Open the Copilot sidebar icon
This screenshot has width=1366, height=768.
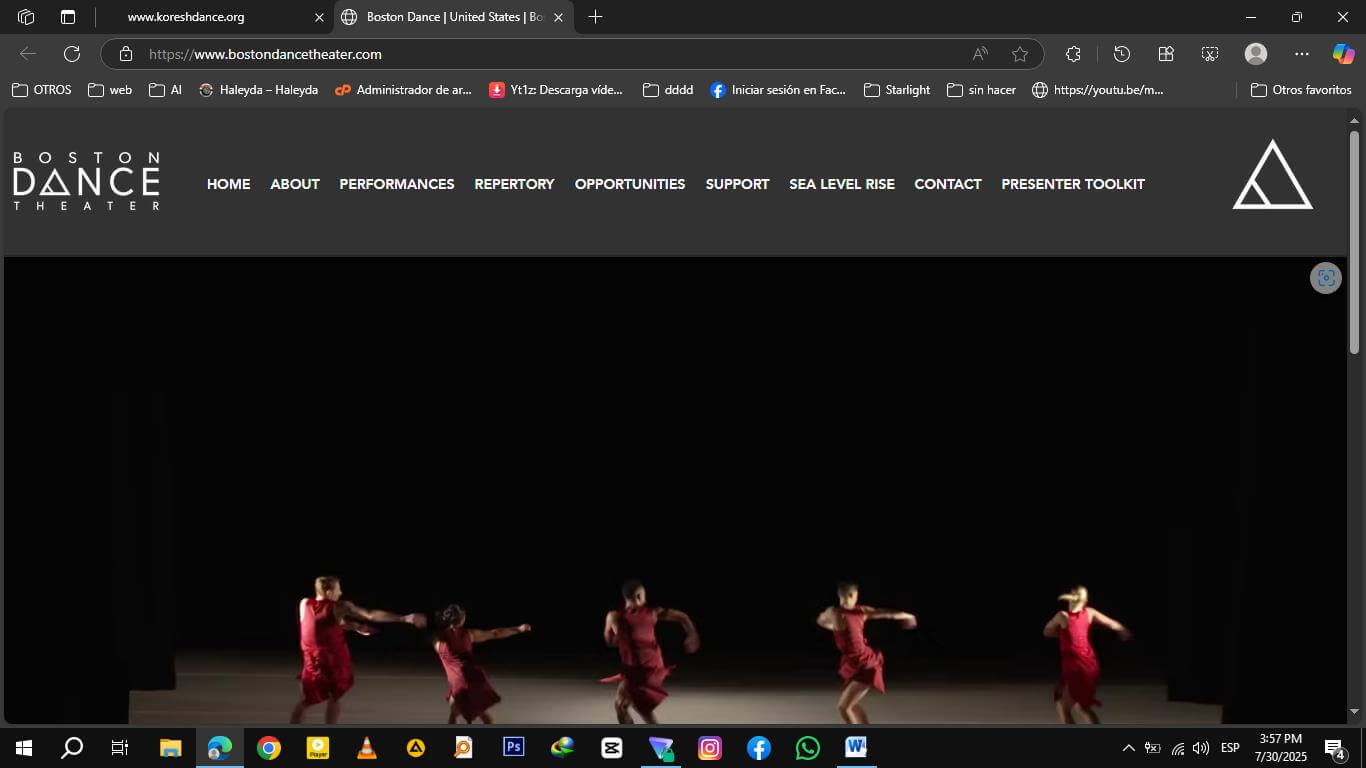click(1343, 54)
